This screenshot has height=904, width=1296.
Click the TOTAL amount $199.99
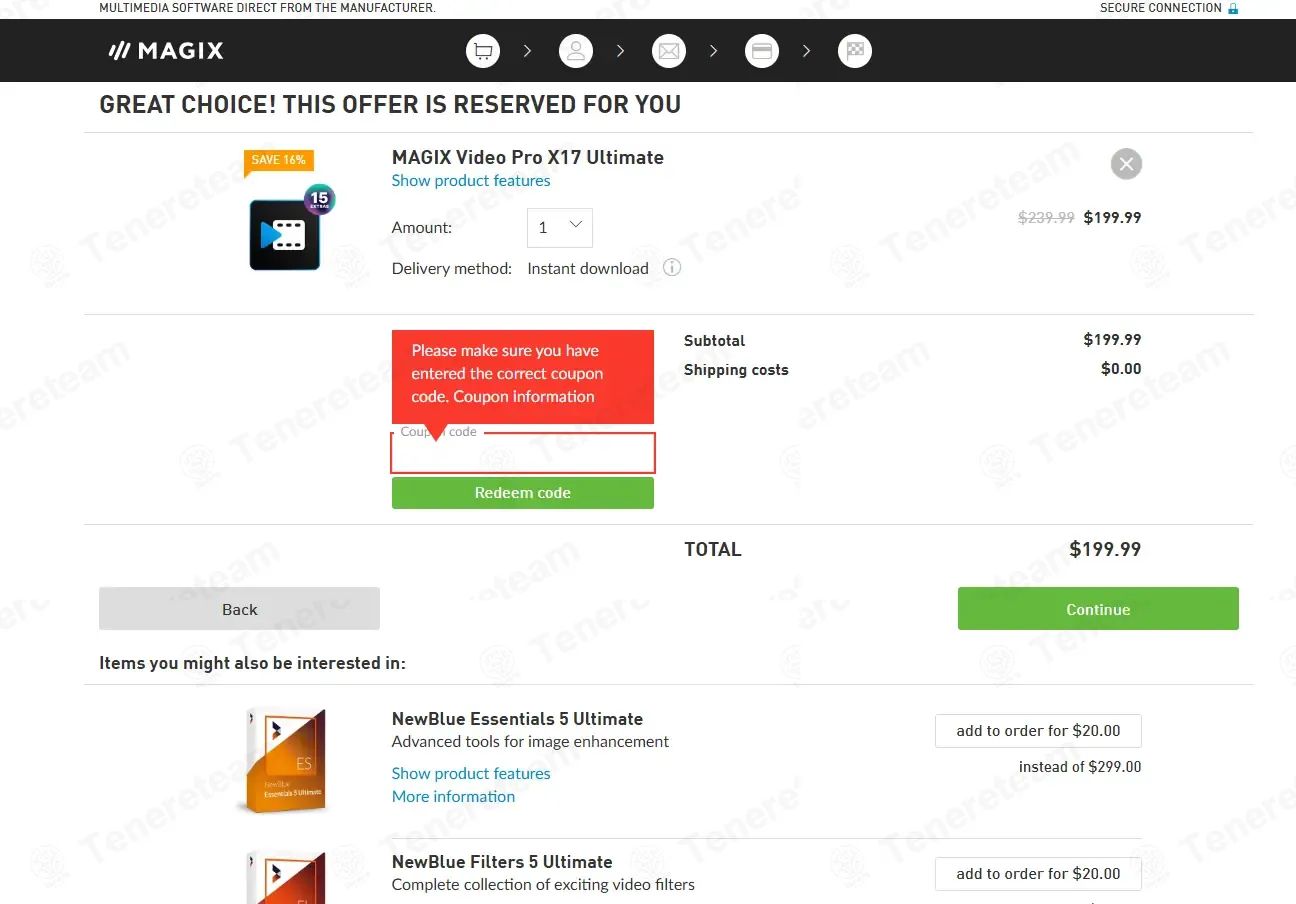click(x=1105, y=549)
